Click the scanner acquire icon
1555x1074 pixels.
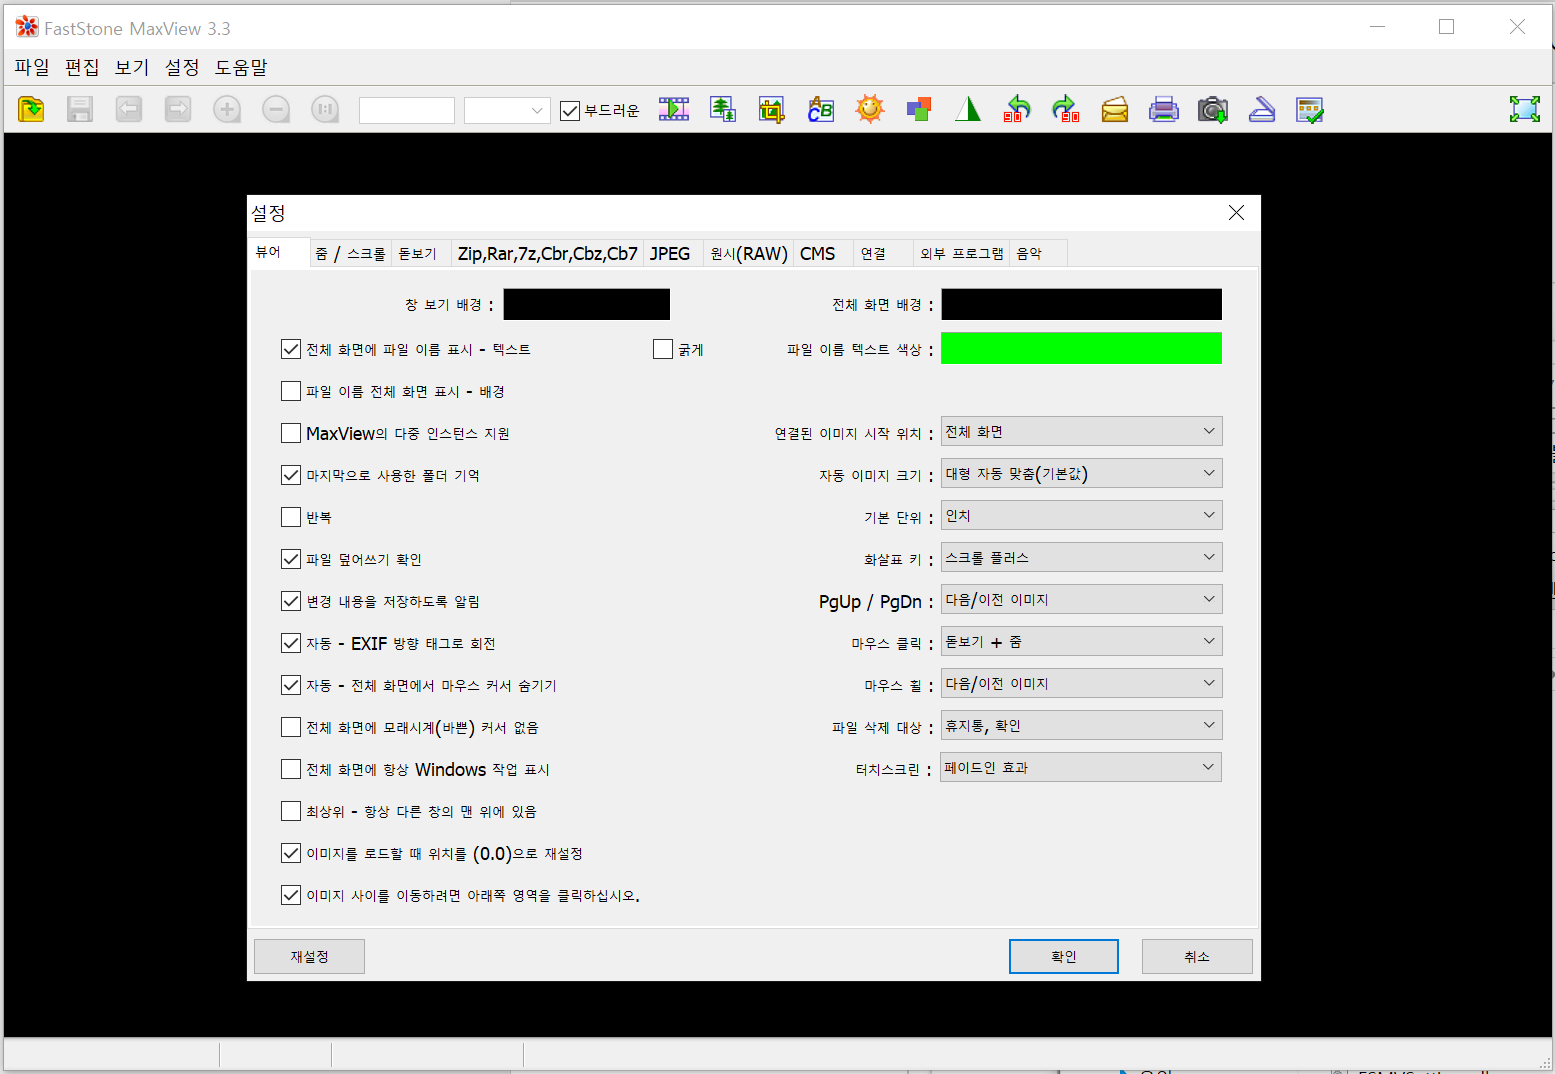[1262, 109]
